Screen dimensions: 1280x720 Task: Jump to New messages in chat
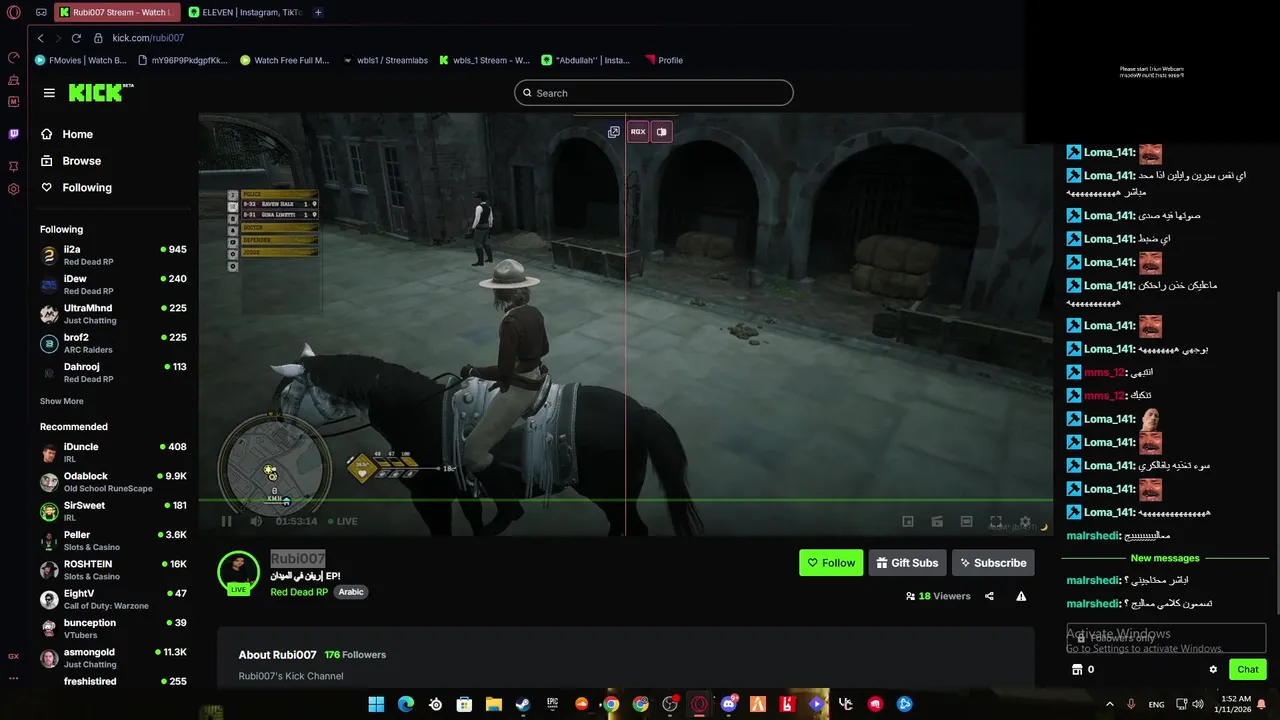tap(1165, 558)
